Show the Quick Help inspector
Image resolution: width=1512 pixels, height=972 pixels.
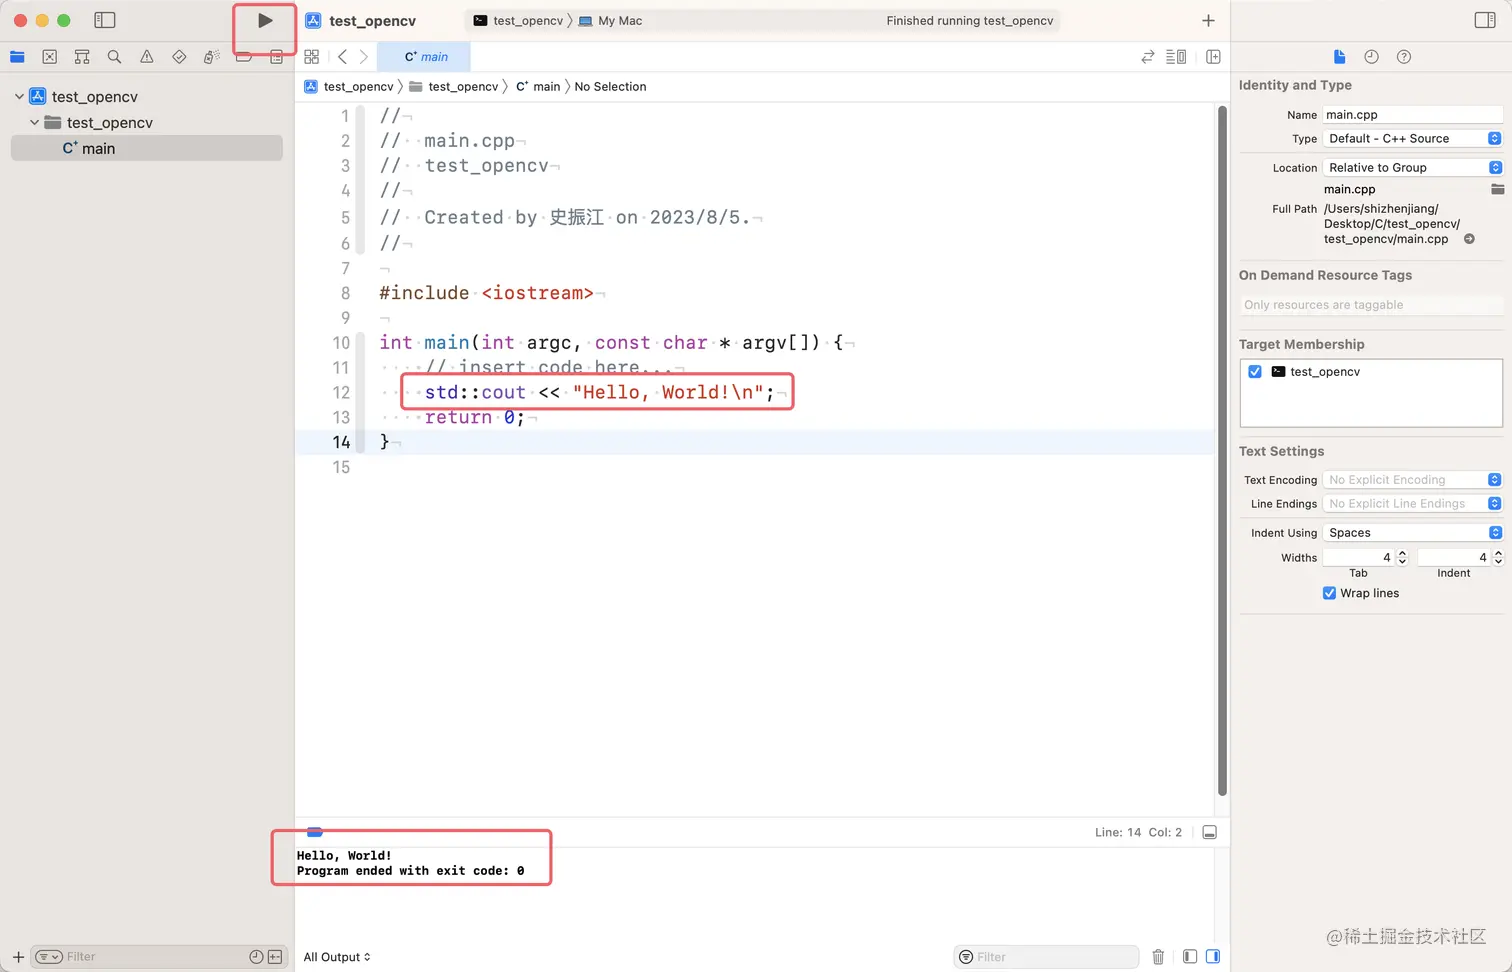tap(1404, 57)
